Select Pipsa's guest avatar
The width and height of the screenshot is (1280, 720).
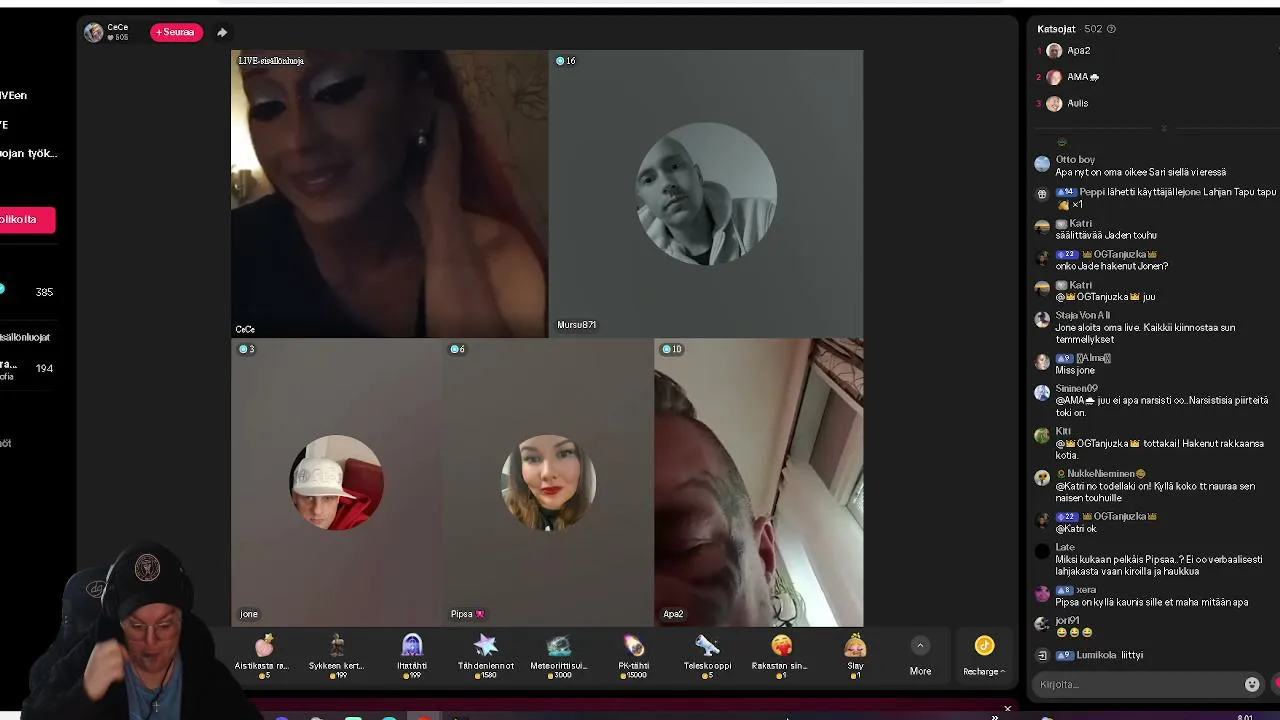548,482
